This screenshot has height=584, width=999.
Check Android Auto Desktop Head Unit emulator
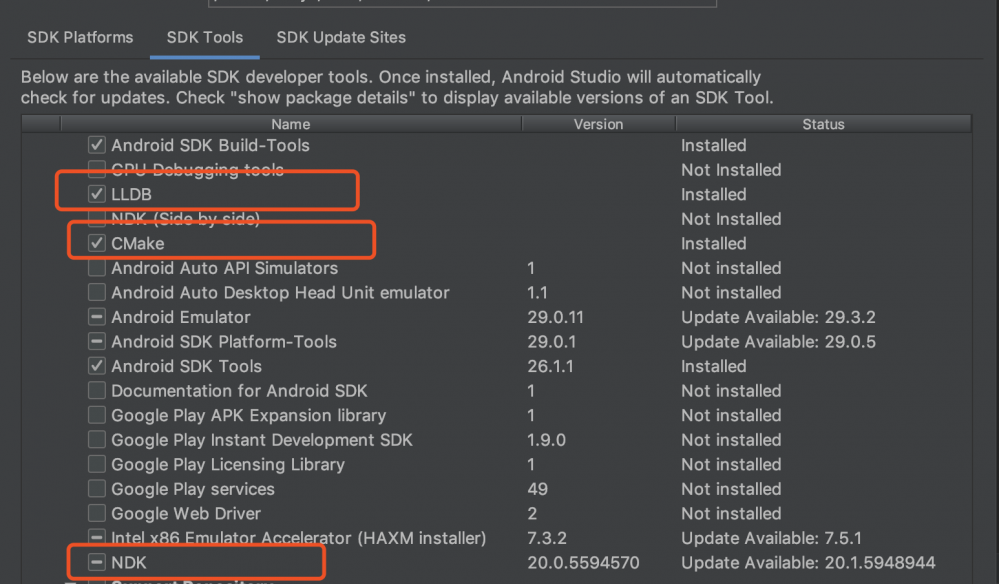(97, 293)
